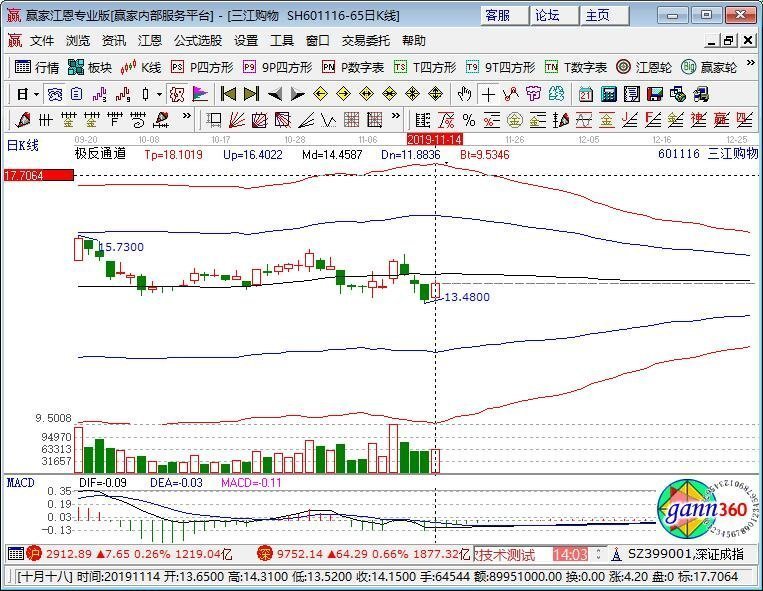Open the 江恩 menu
This screenshot has height=591, width=763.
pos(149,40)
